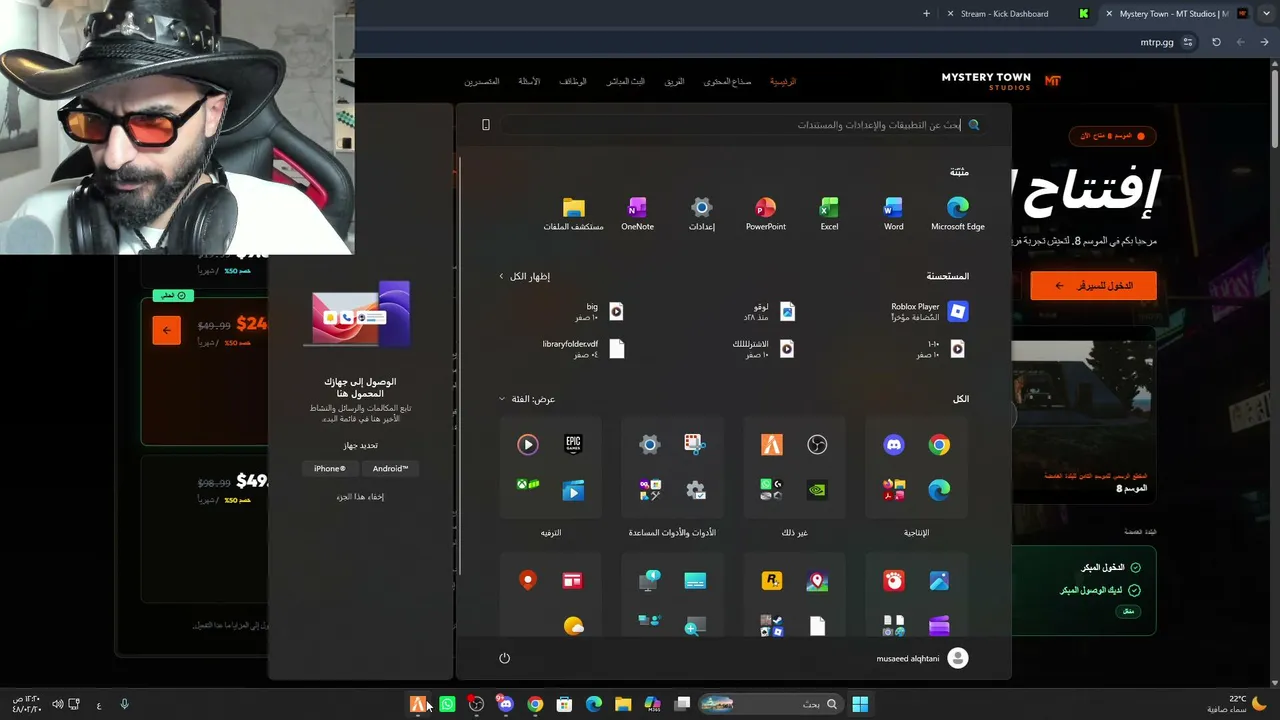Open مستكشف الملفات file explorer pinned app

[x=573, y=213]
